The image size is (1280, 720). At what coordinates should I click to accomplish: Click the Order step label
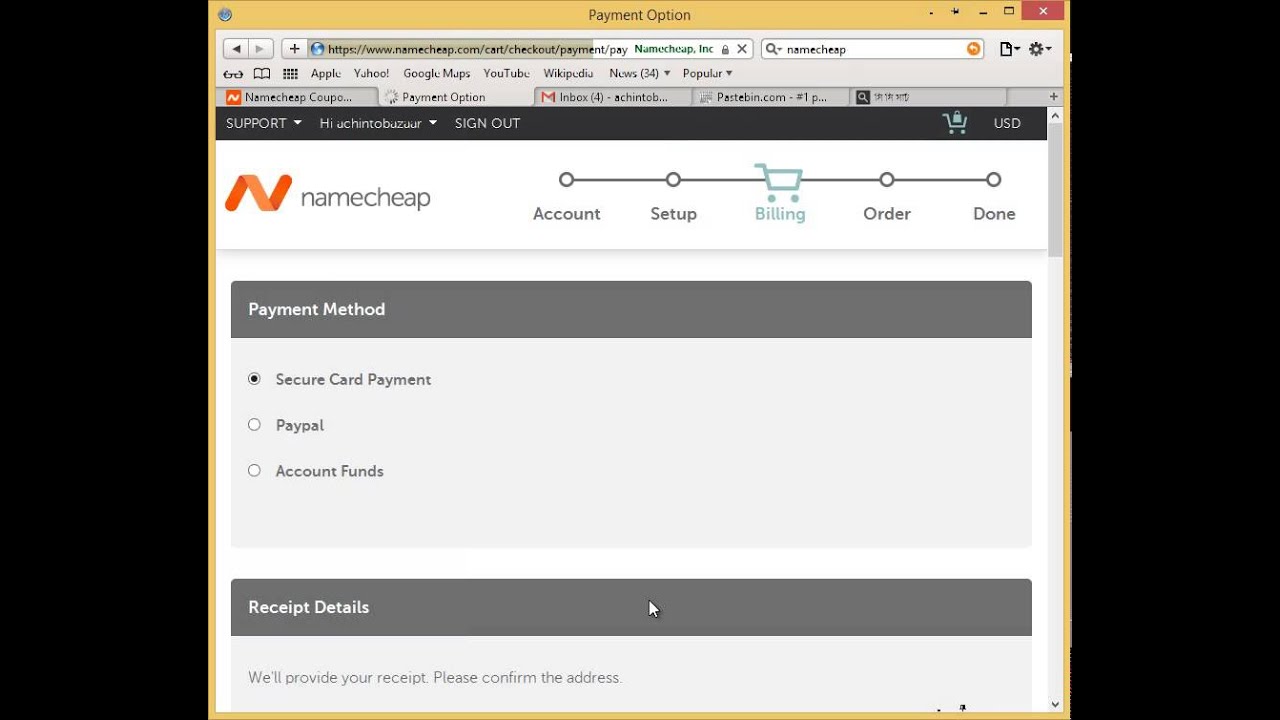[x=887, y=214]
